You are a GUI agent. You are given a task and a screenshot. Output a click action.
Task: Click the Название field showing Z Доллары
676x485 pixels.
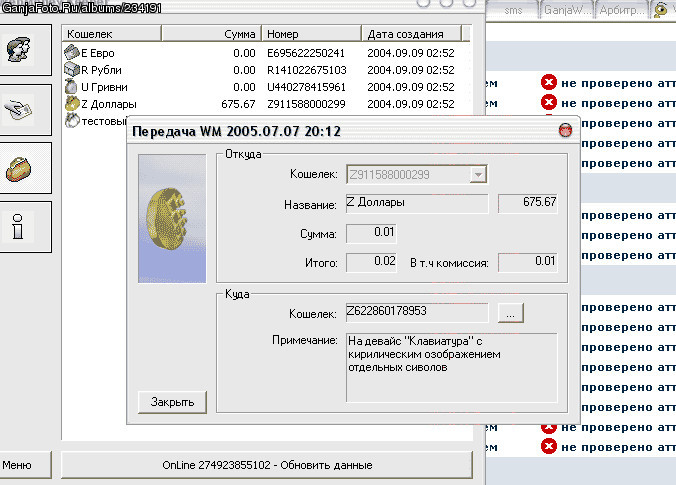[x=417, y=203]
